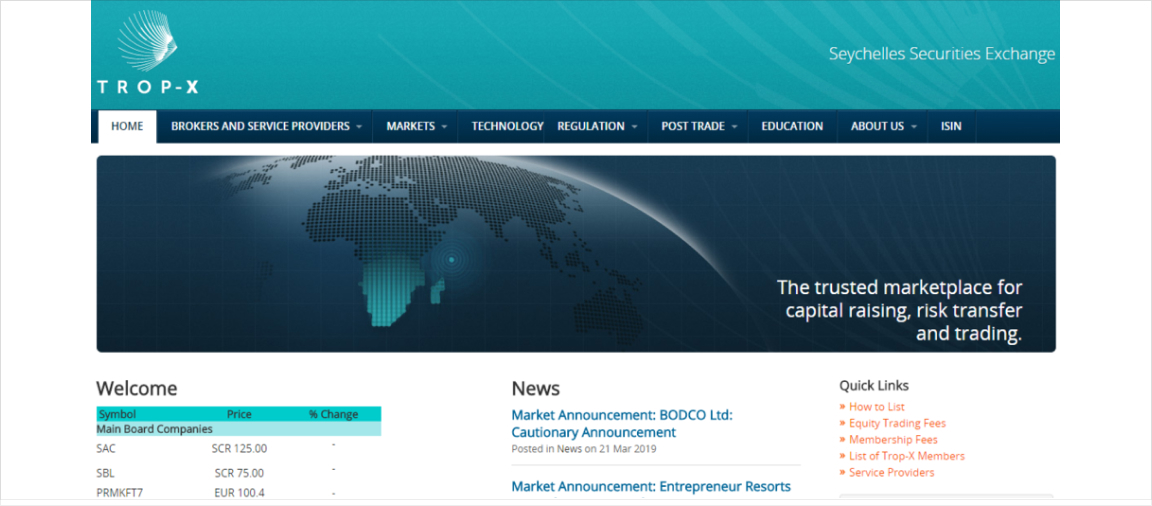
Task: Open Entrepreneur Resorts market announcement
Action: pyautogui.click(x=651, y=486)
